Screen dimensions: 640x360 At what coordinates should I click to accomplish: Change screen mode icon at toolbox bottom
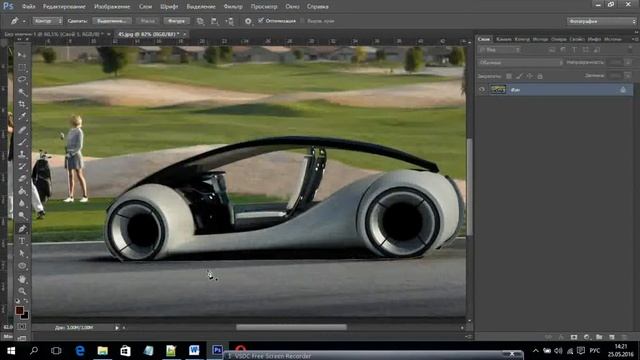[x=22, y=338]
